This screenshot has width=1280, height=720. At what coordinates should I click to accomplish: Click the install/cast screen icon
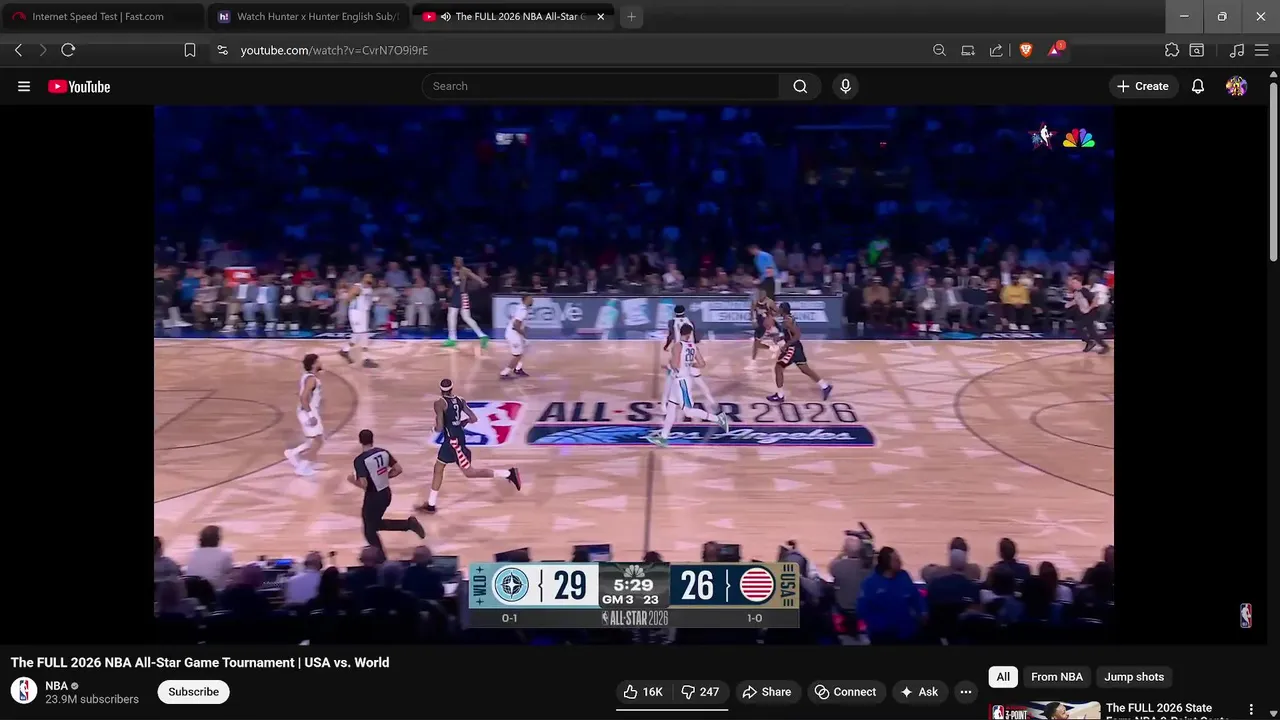[x=968, y=50]
